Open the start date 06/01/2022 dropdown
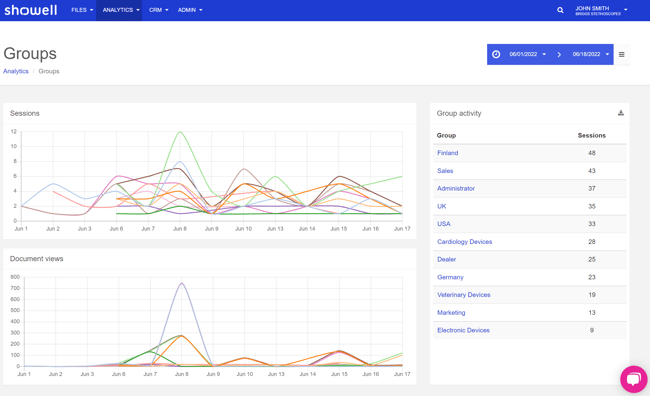This screenshot has width=650, height=396. click(528, 54)
